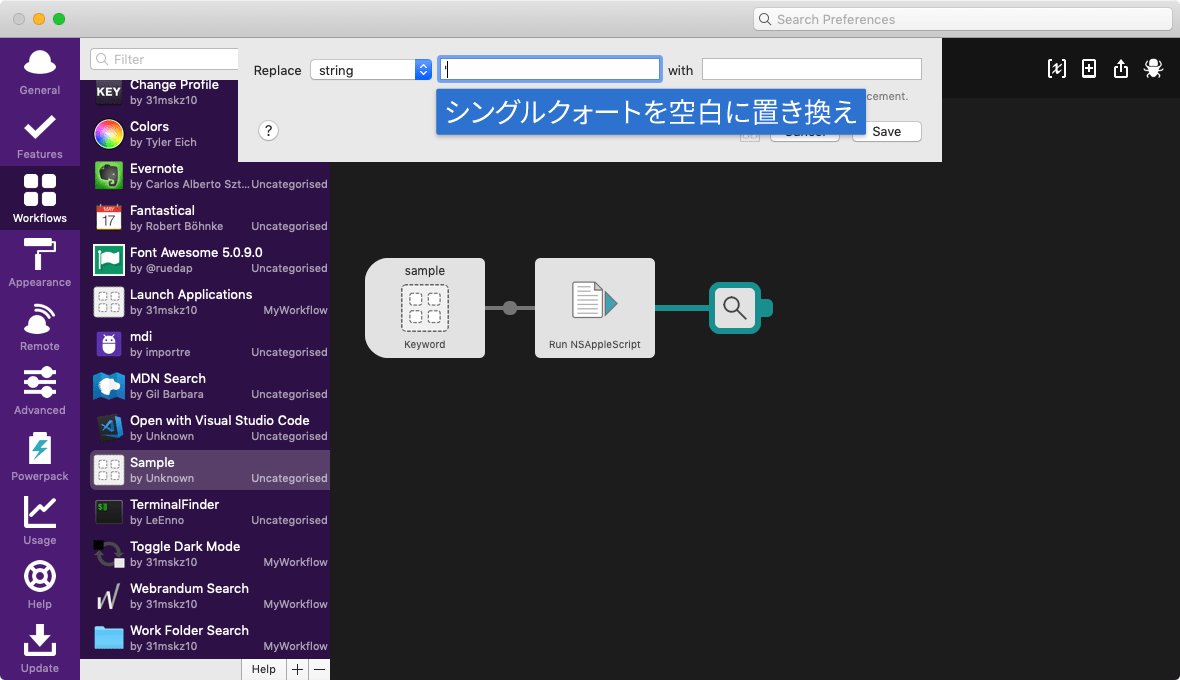Open the Fantastical workflow

point(200,218)
